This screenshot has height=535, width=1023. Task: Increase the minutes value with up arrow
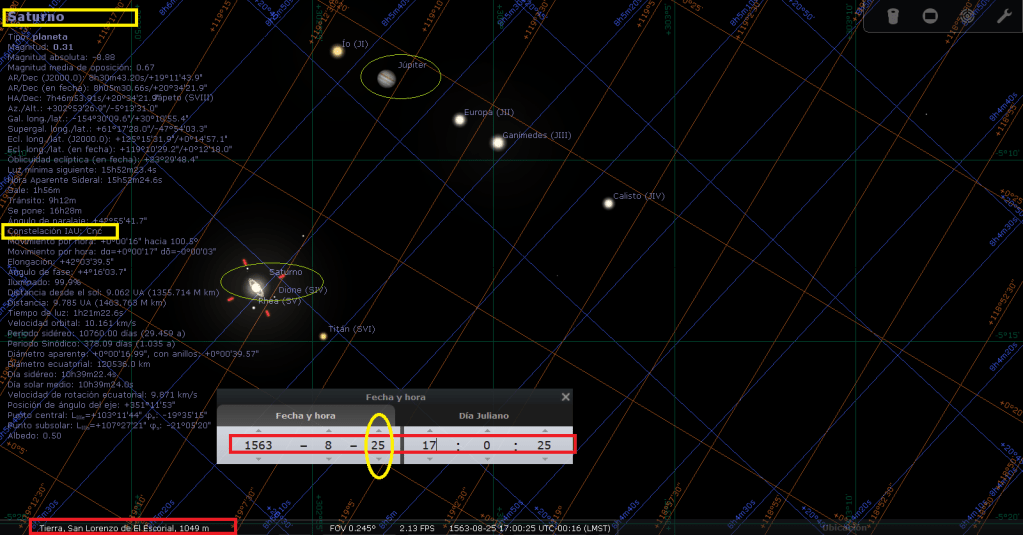click(487, 431)
